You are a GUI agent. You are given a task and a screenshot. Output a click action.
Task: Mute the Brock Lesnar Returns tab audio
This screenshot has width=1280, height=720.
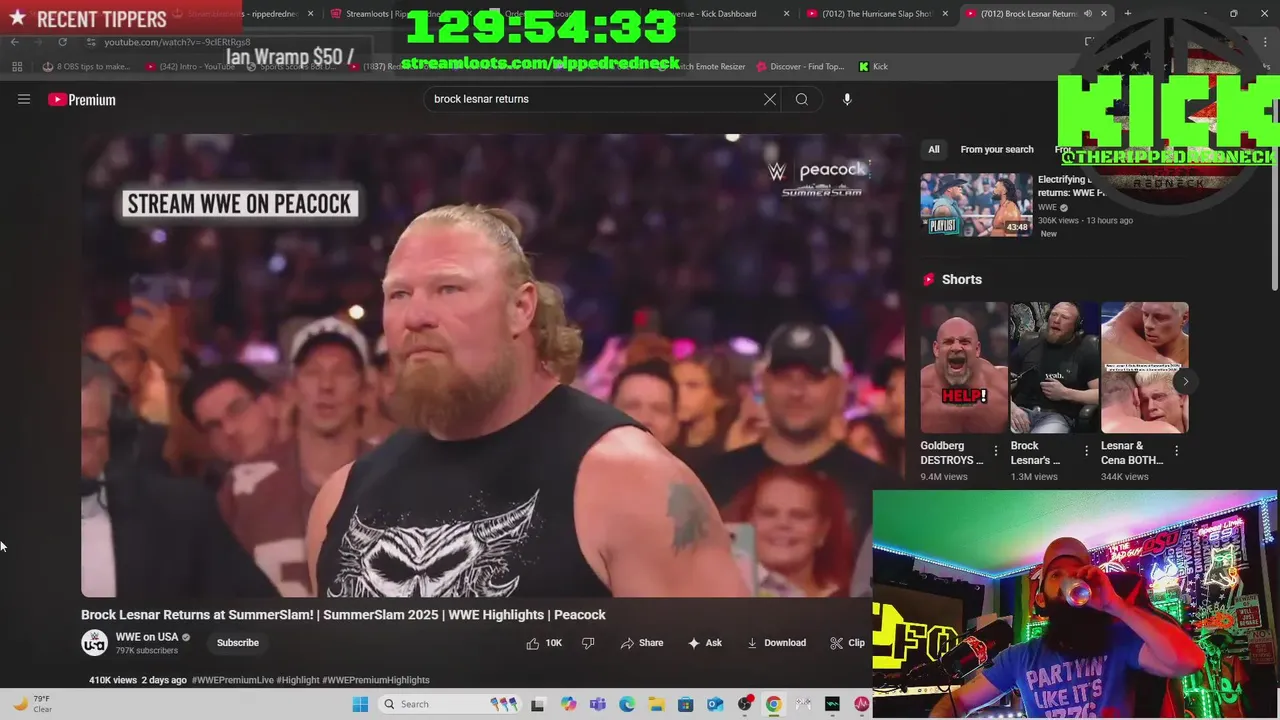click(x=1088, y=14)
